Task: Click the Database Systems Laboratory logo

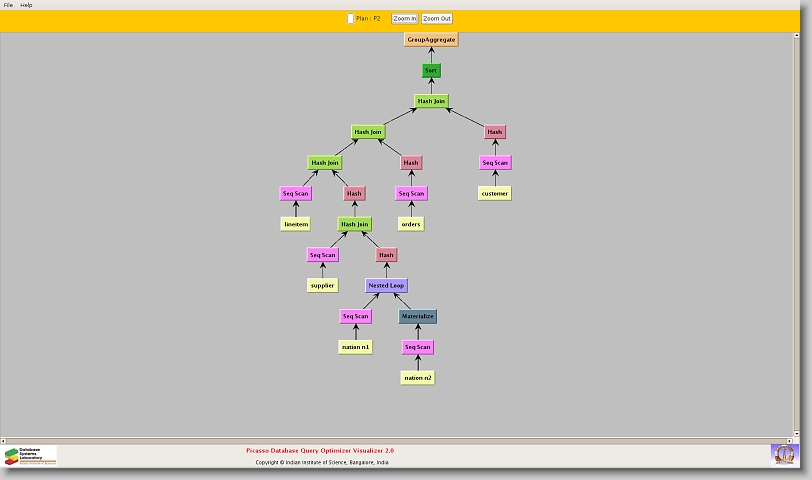Action: 30,456
